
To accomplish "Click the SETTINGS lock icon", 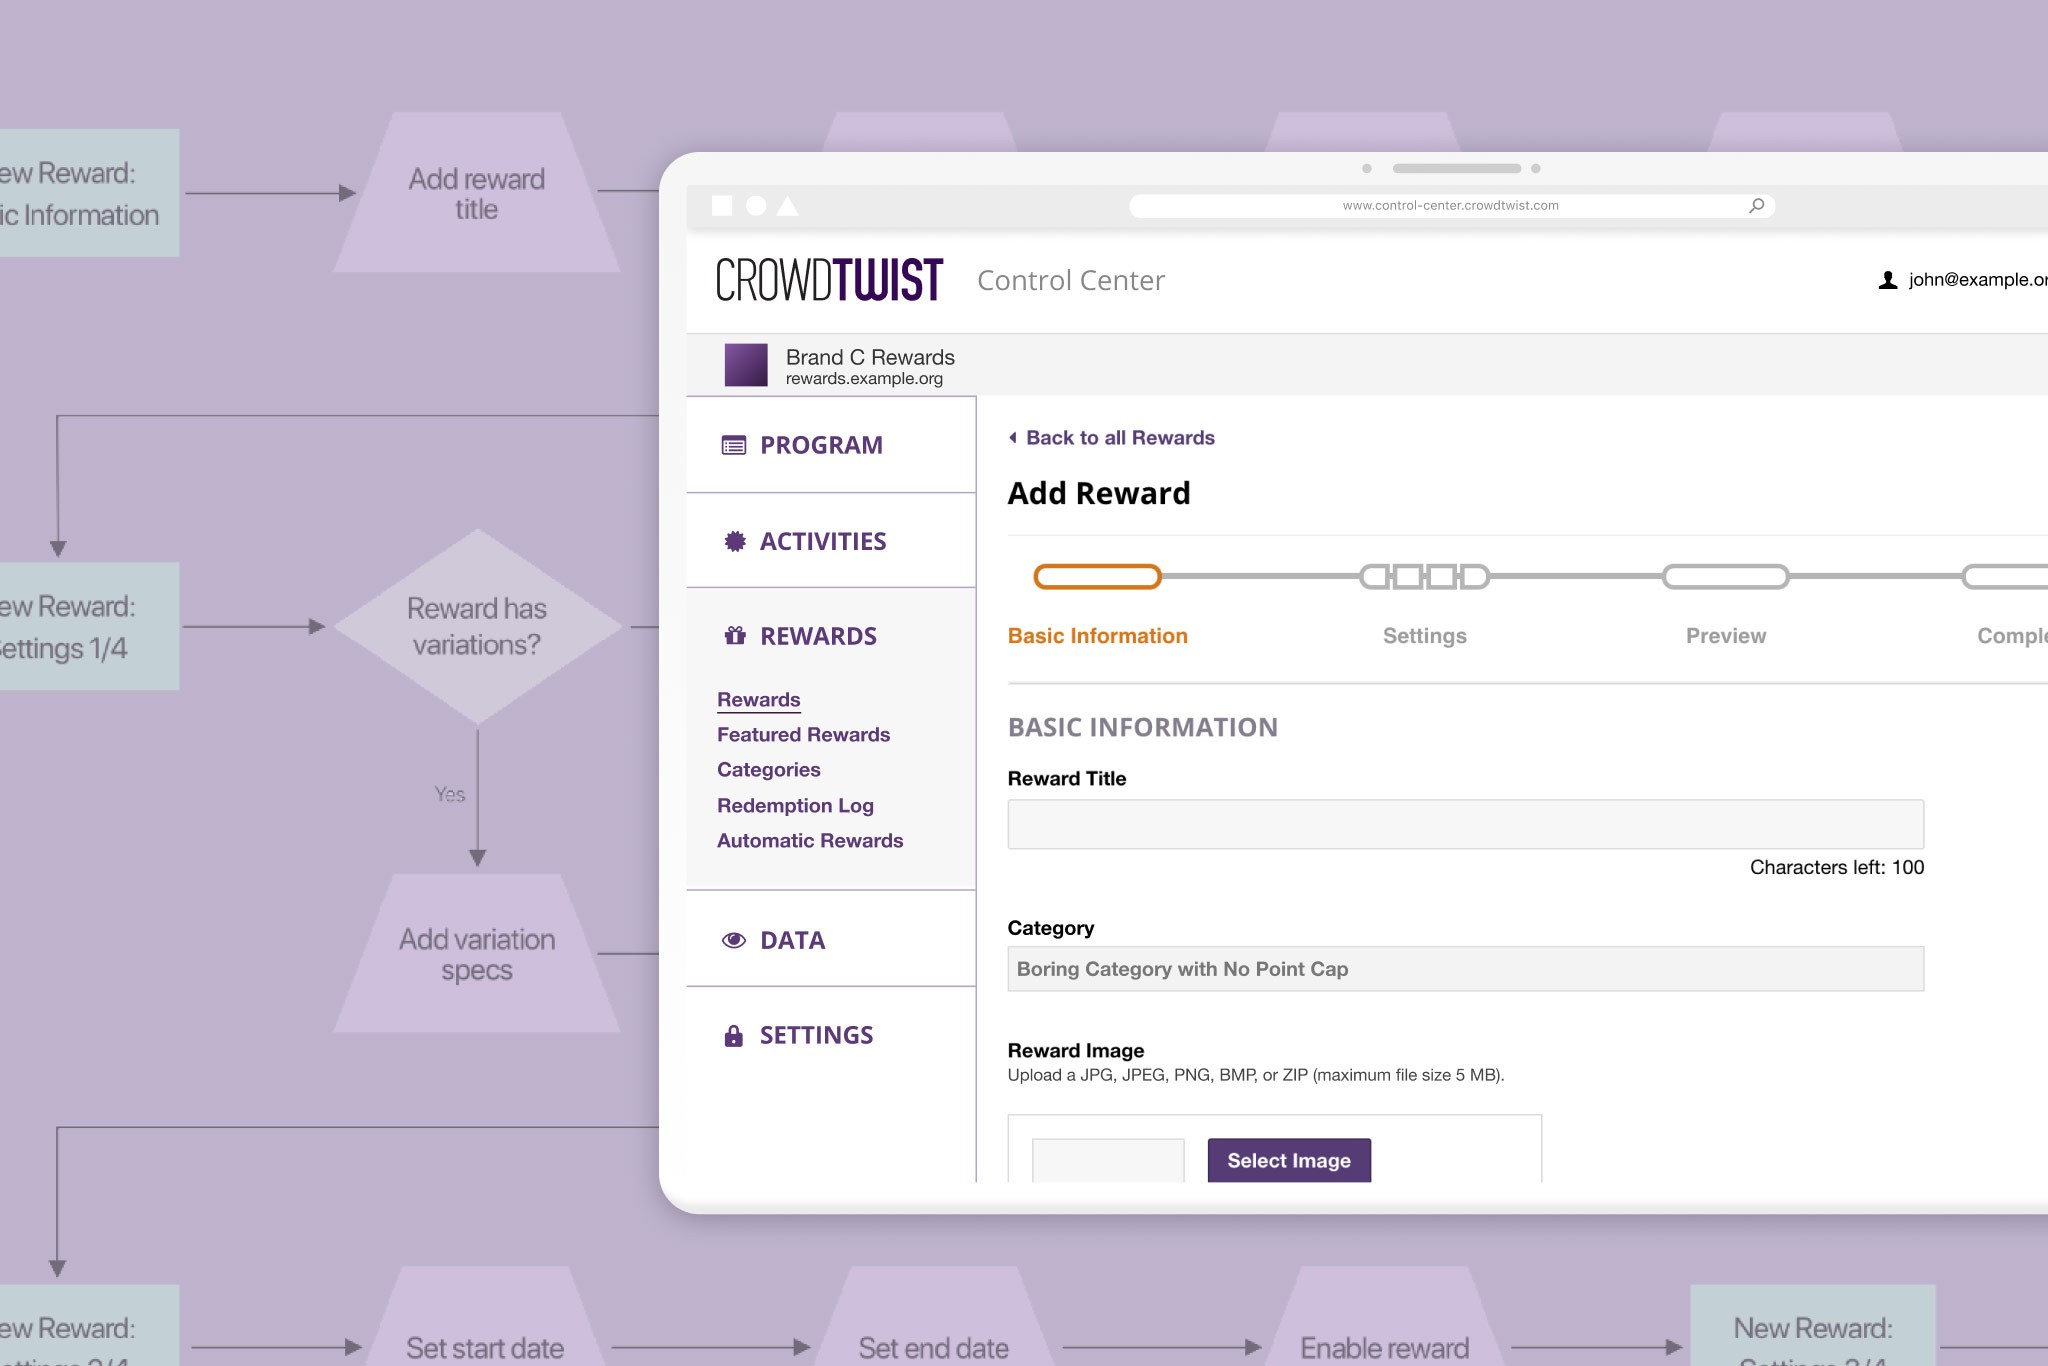I will [x=733, y=1035].
